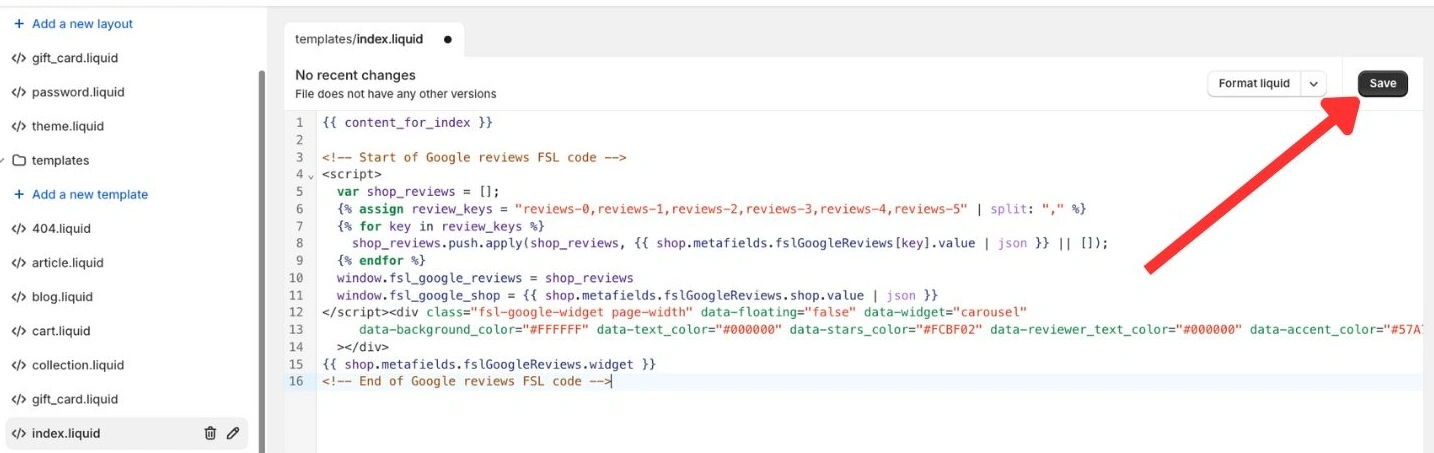Click the 'var shop_reviews = [];' line

point(418,192)
